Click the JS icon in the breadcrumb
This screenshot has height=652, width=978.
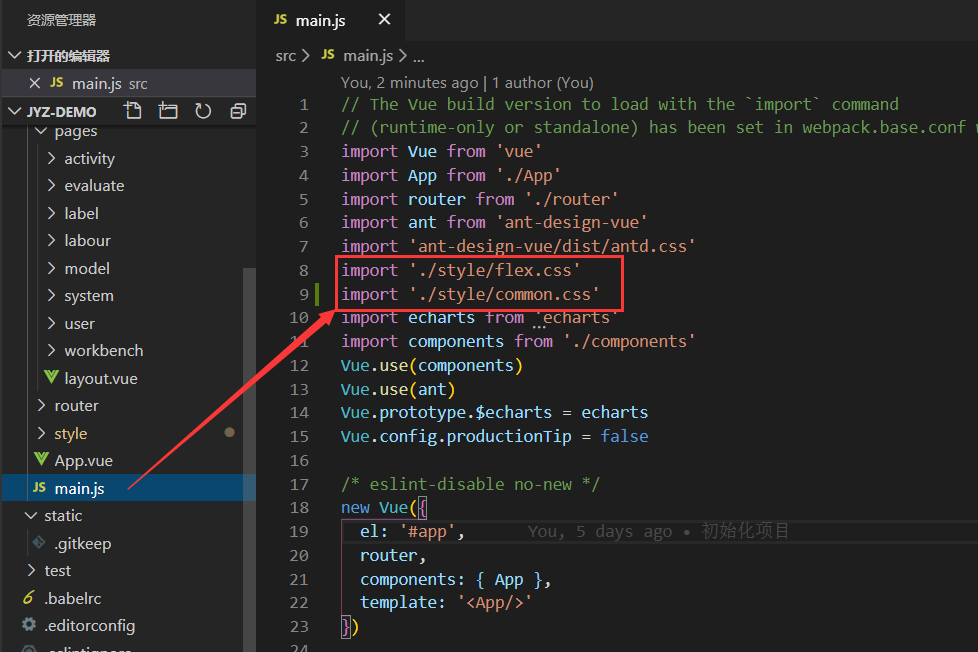(x=328, y=54)
